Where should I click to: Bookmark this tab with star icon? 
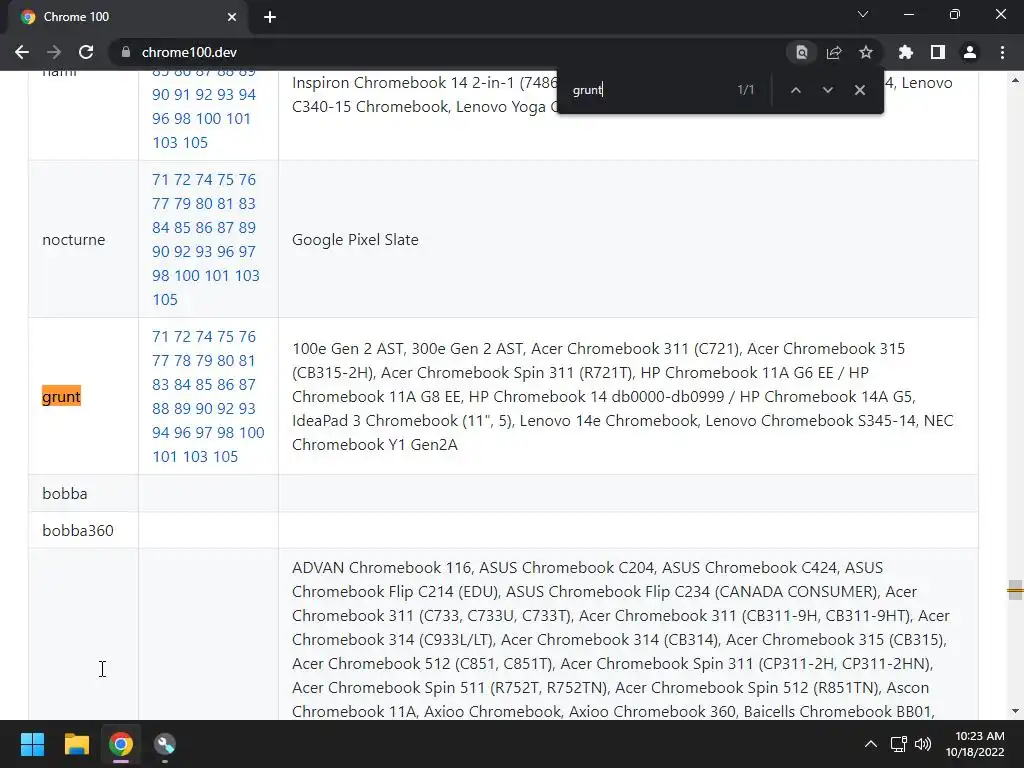pyautogui.click(x=865, y=52)
